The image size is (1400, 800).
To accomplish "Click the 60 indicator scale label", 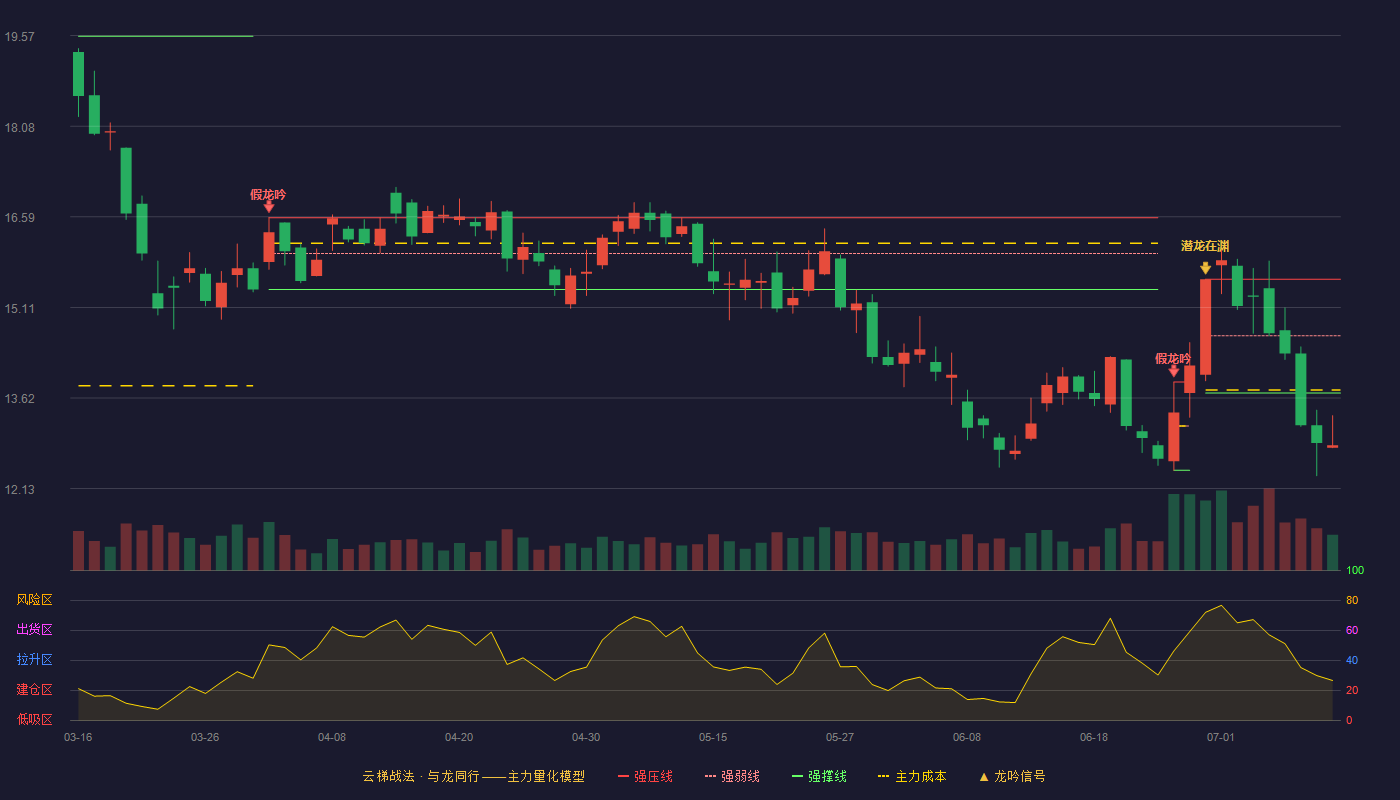I will tap(1352, 630).
